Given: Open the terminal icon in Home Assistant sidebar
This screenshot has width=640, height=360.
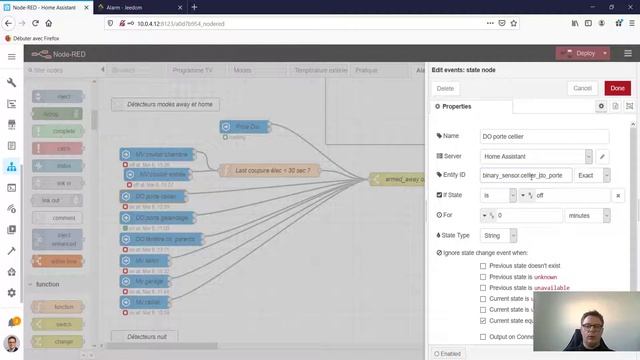Looking at the screenshot, I should [11, 188].
